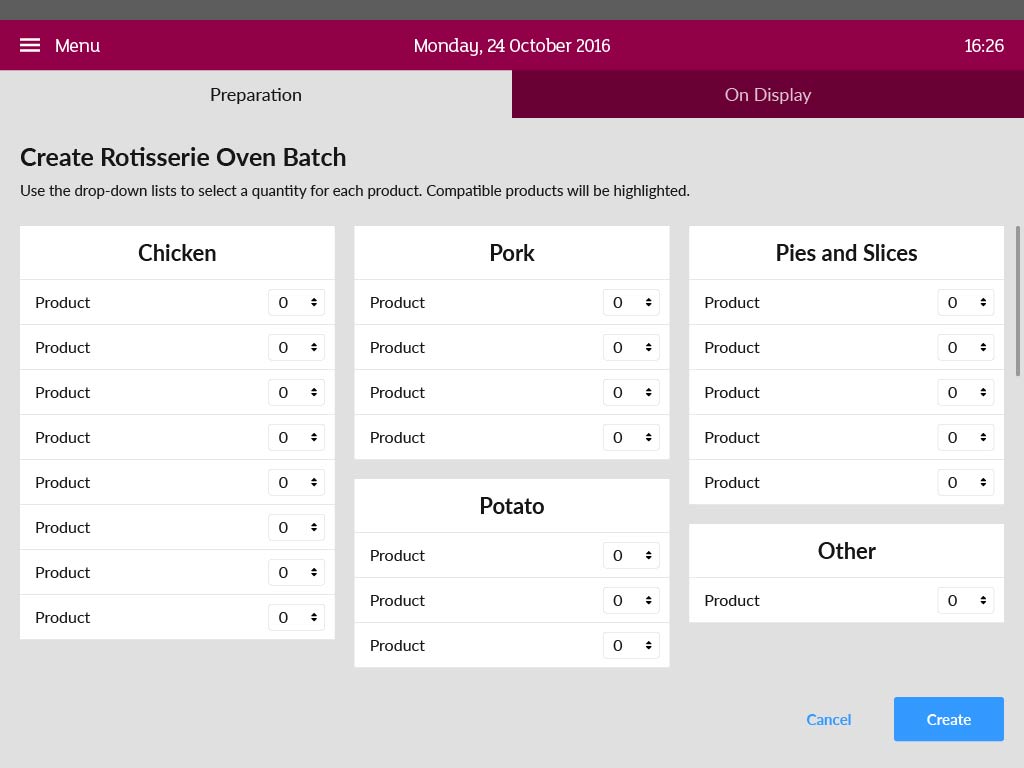
Task: Expand third Potato product quantity dropdown
Action: tap(631, 645)
